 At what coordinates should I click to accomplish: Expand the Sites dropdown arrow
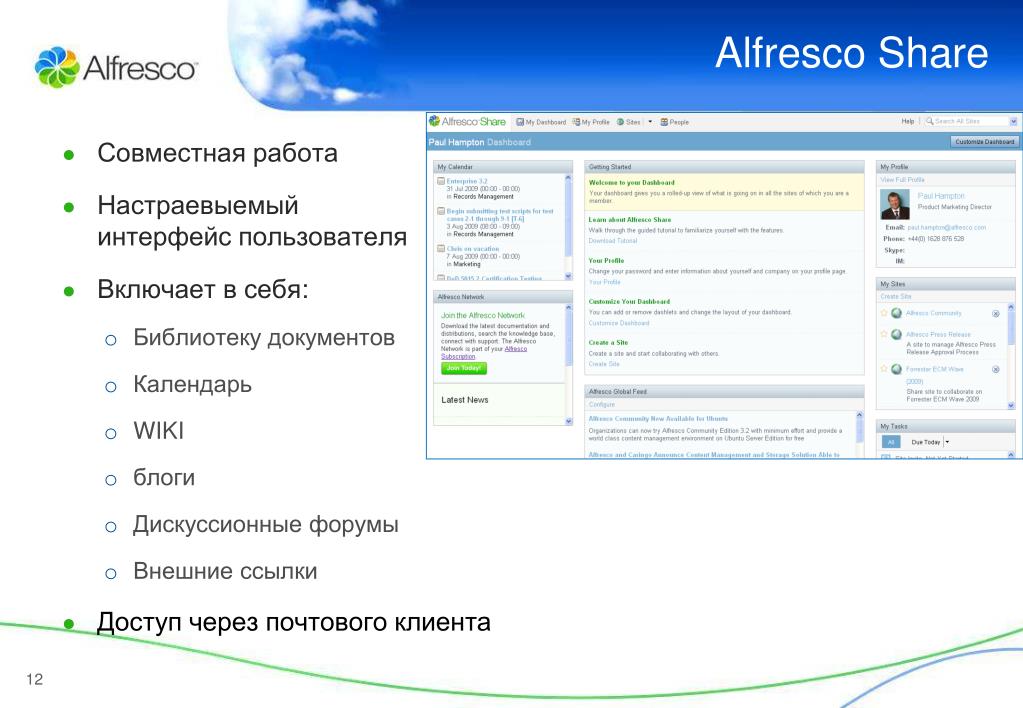[650, 122]
